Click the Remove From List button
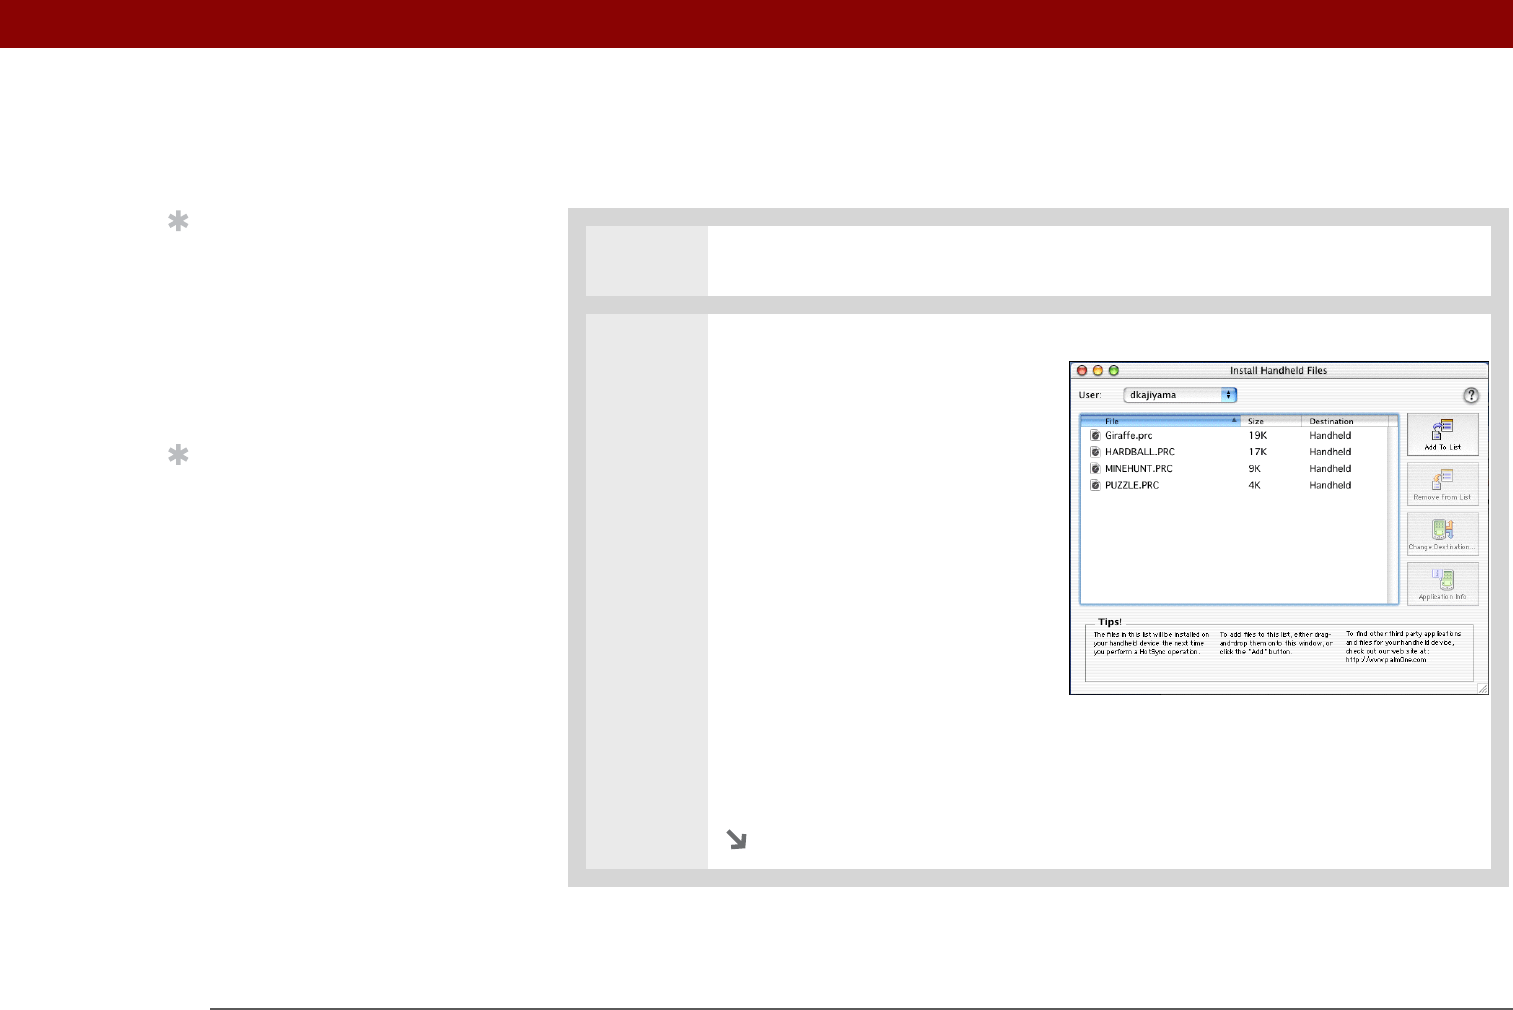Screen dimensions: 1513x1010 pyautogui.click(x=1442, y=484)
